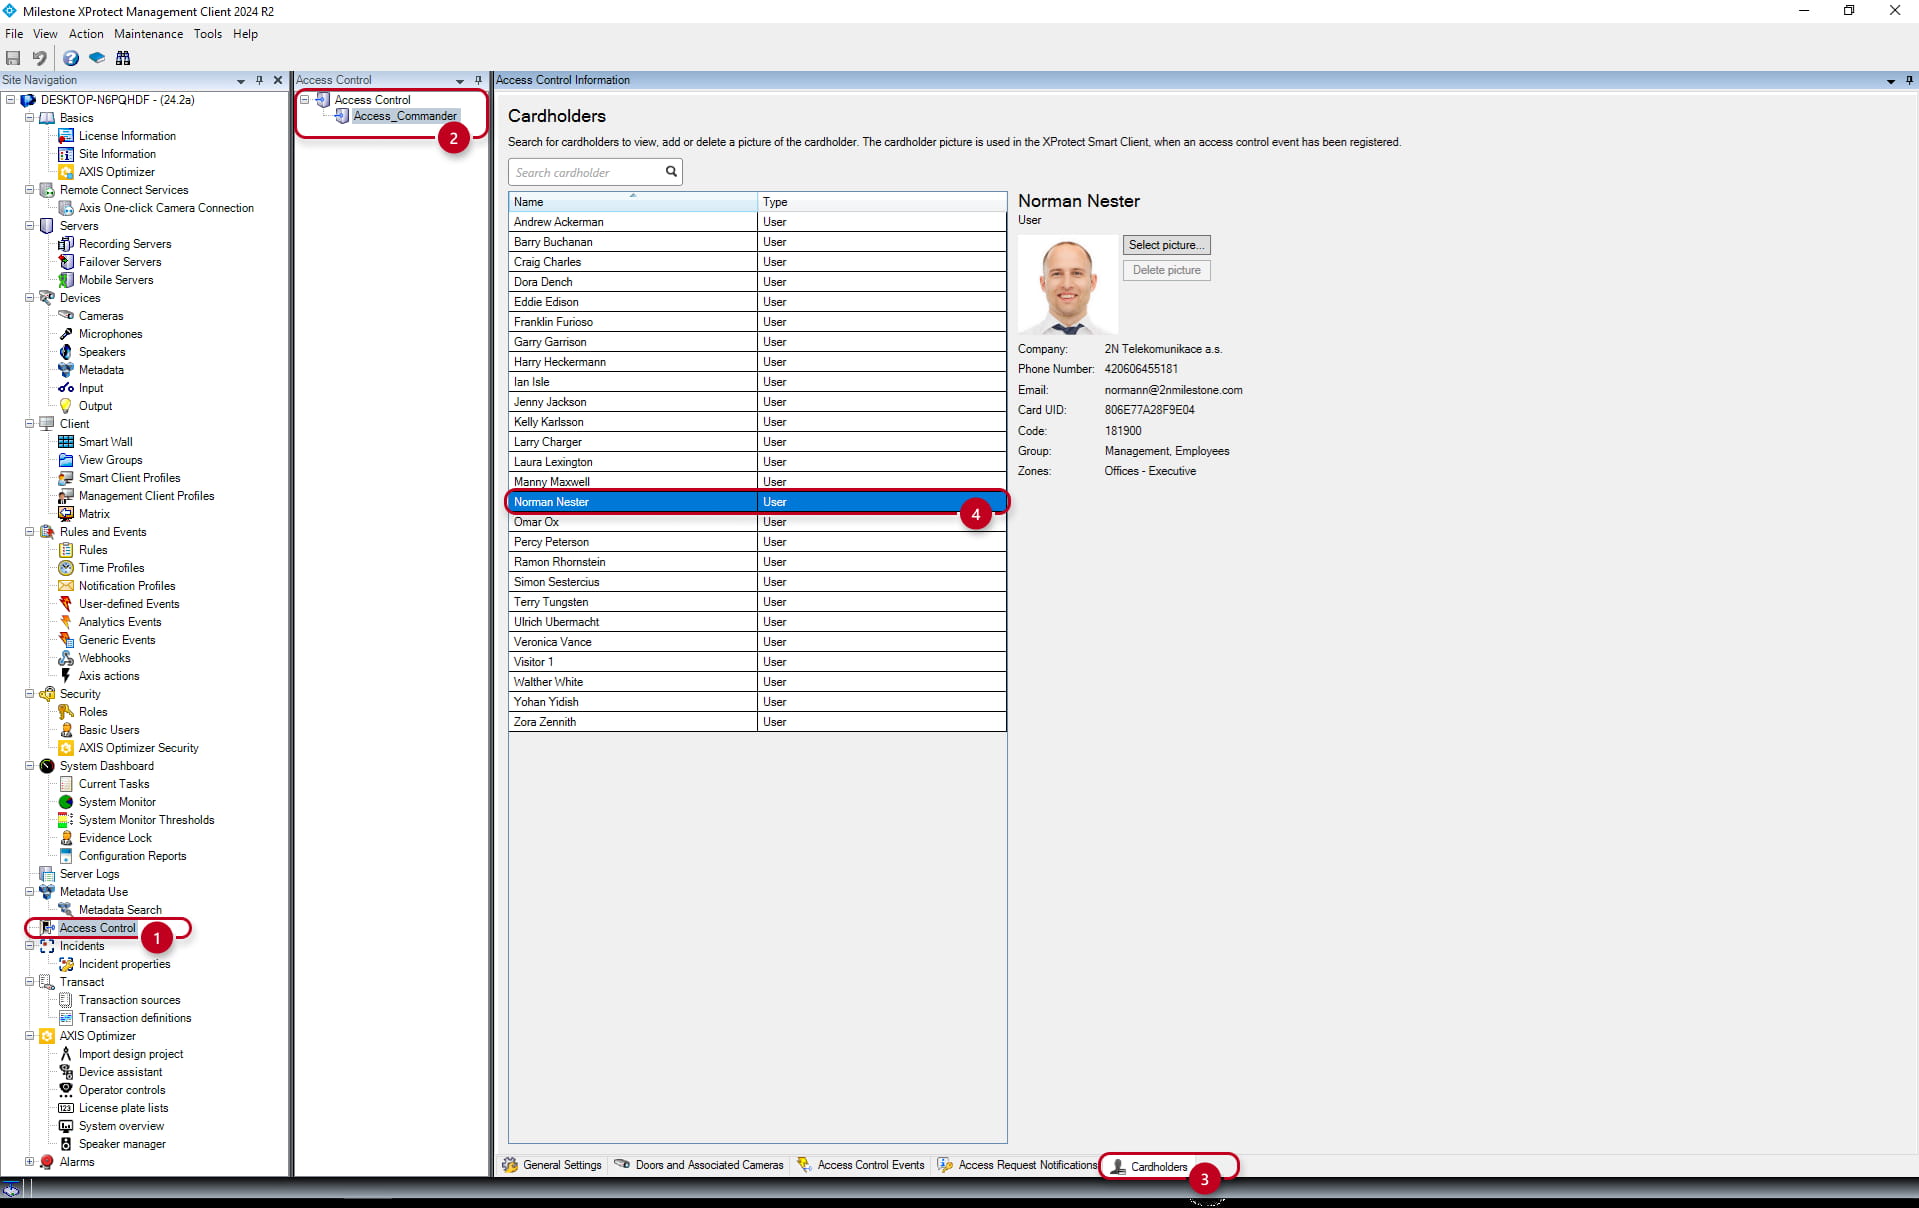The width and height of the screenshot is (1919, 1208).
Task: Collapse the Basics tree node
Action: tap(29, 118)
